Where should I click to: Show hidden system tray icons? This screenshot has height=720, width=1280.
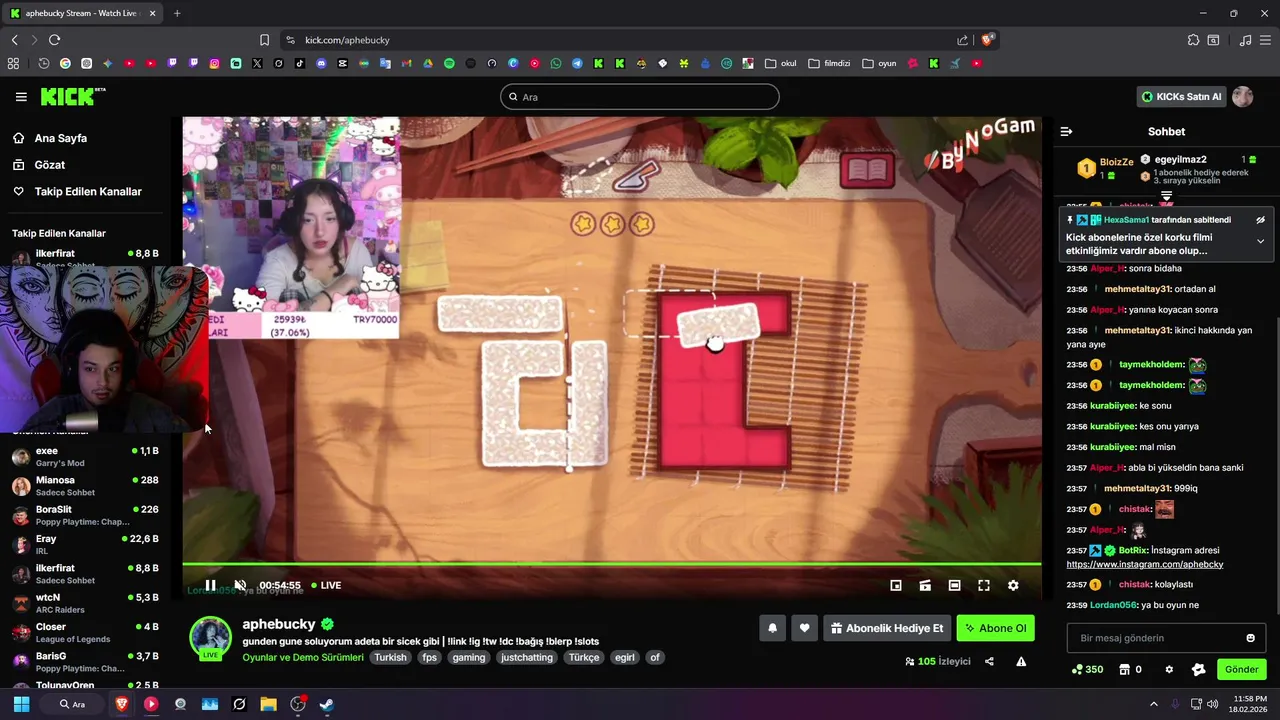pyautogui.click(x=1153, y=704)
